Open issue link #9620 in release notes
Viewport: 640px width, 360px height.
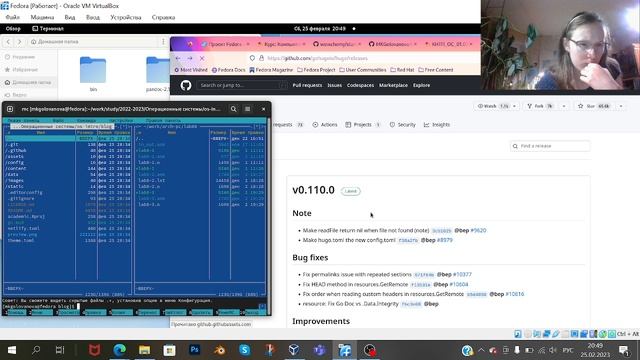point(478,231)
